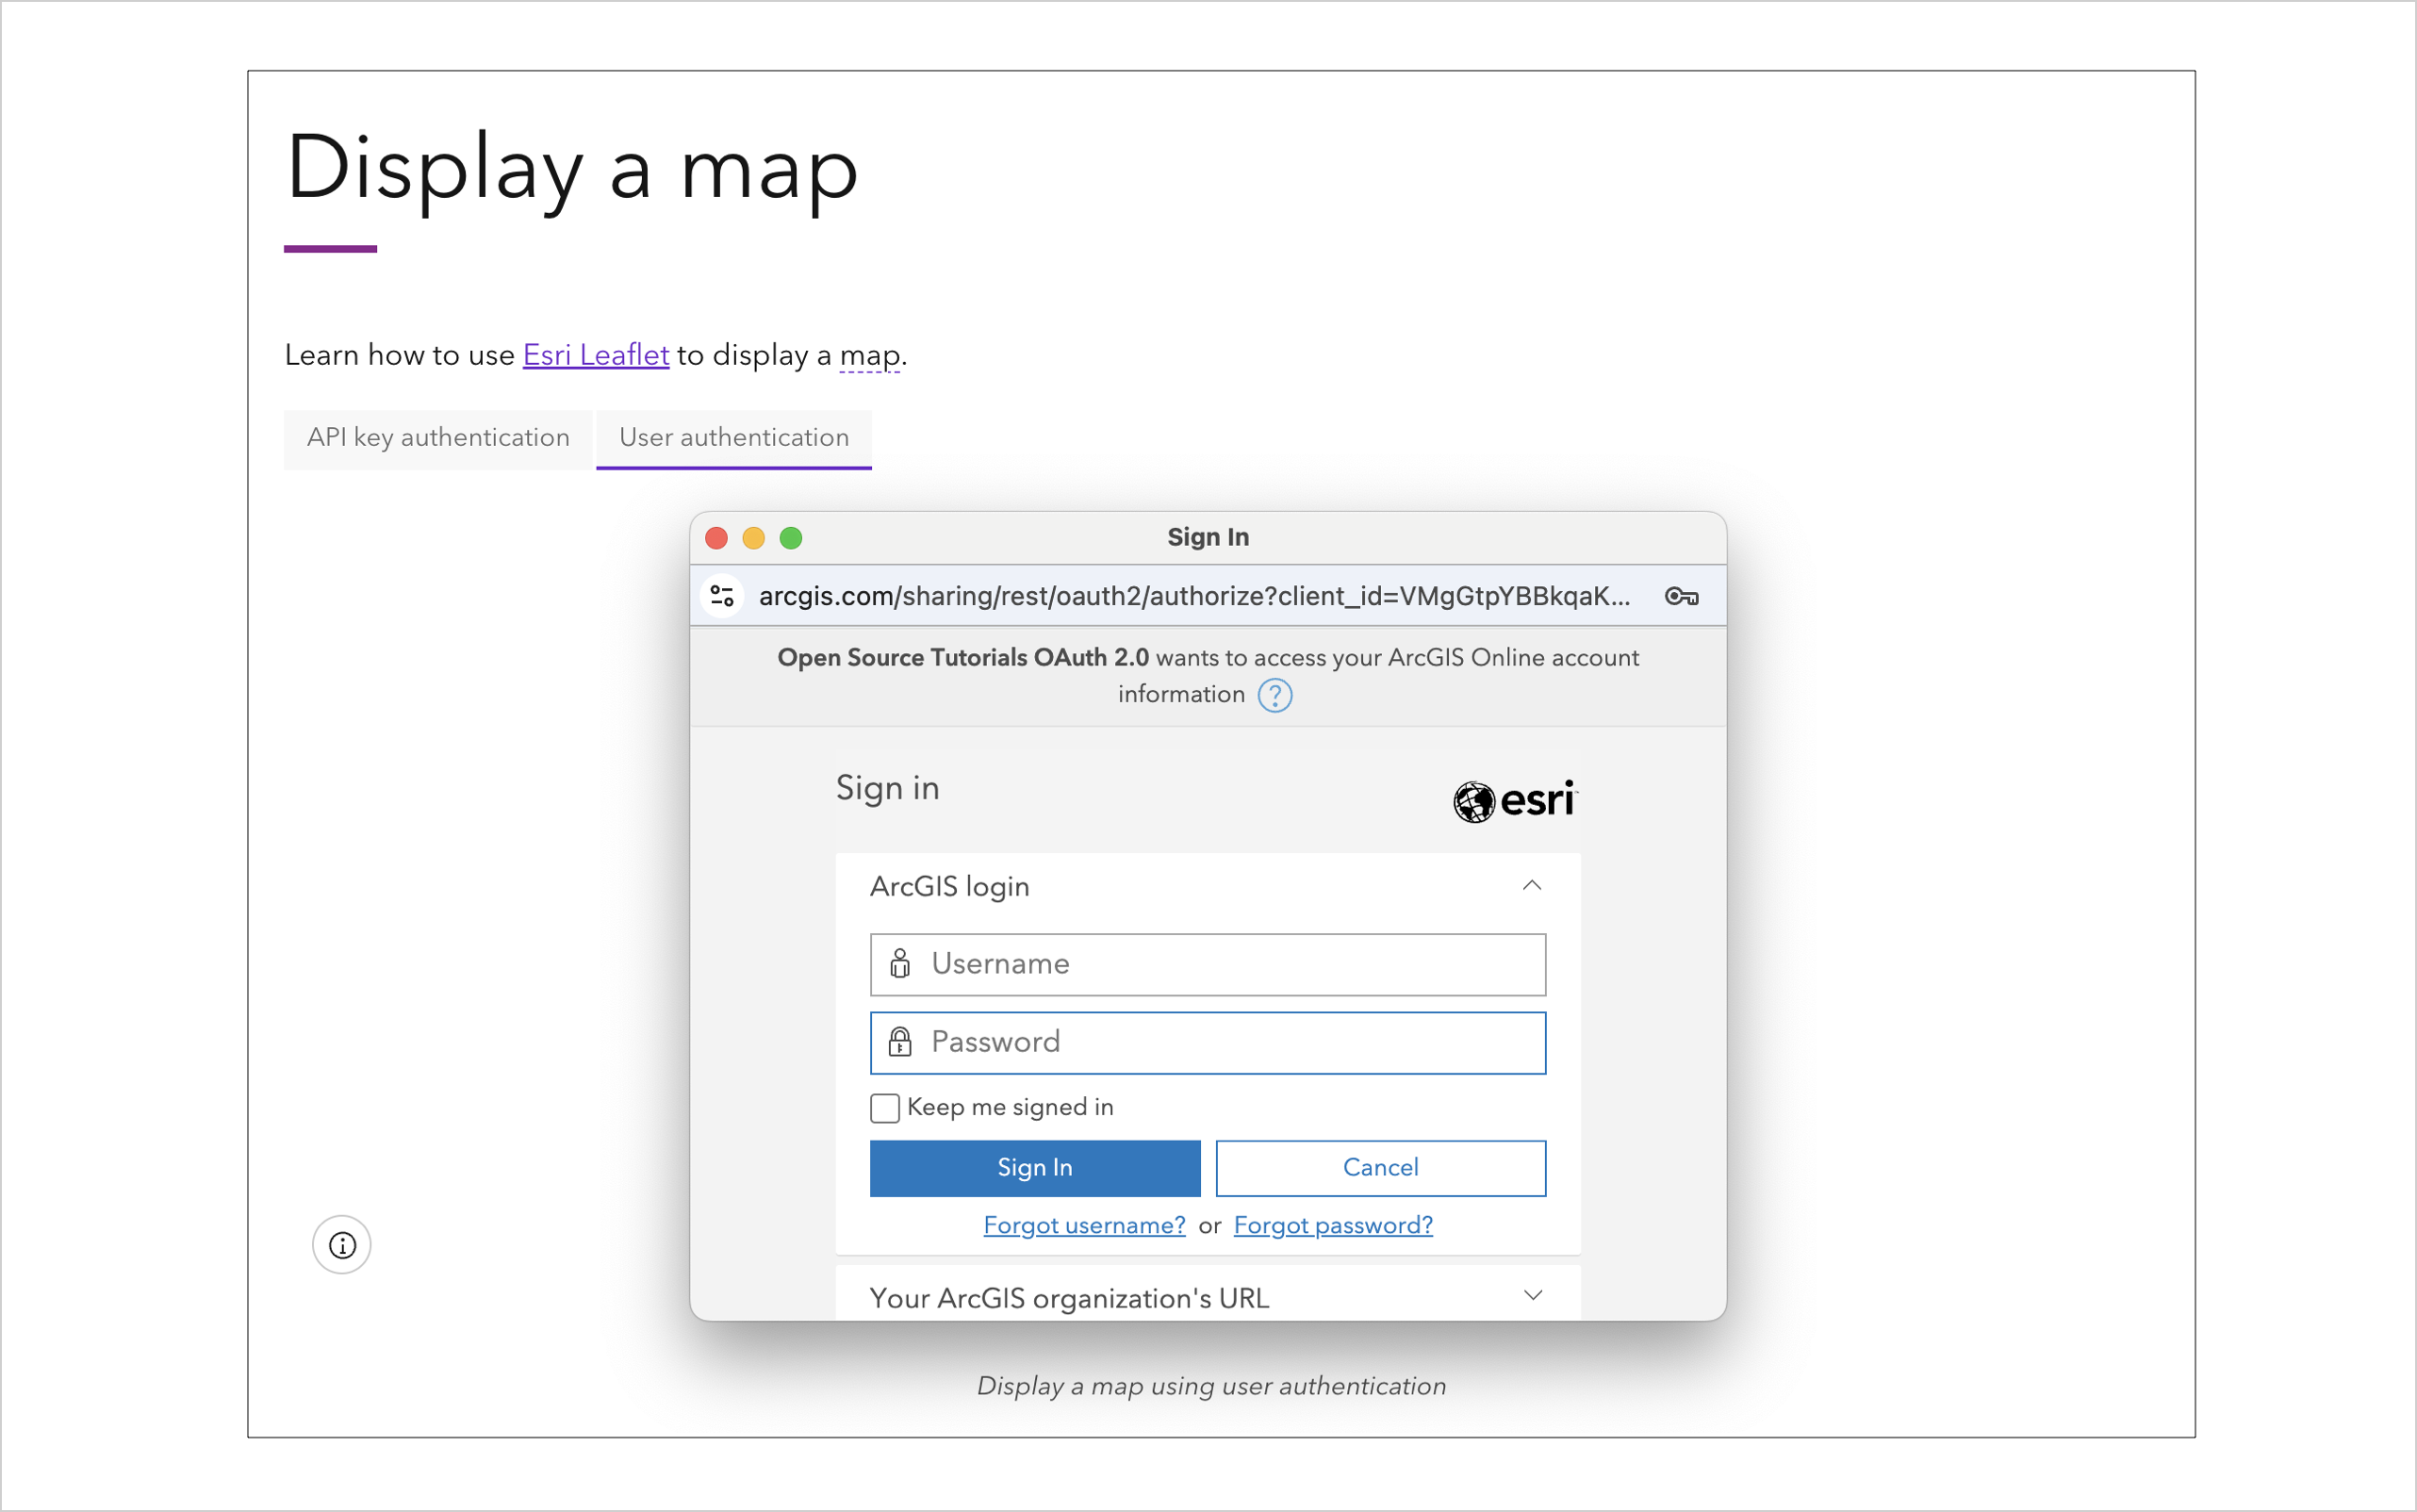Select the User authentication tab
Viewport: 2417px width, 1512px height.
tap(733, 438)
